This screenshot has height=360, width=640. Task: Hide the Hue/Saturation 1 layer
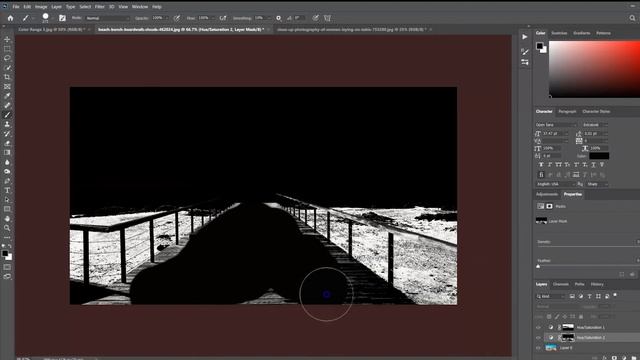pyautogui.click(x=538, y=327)
